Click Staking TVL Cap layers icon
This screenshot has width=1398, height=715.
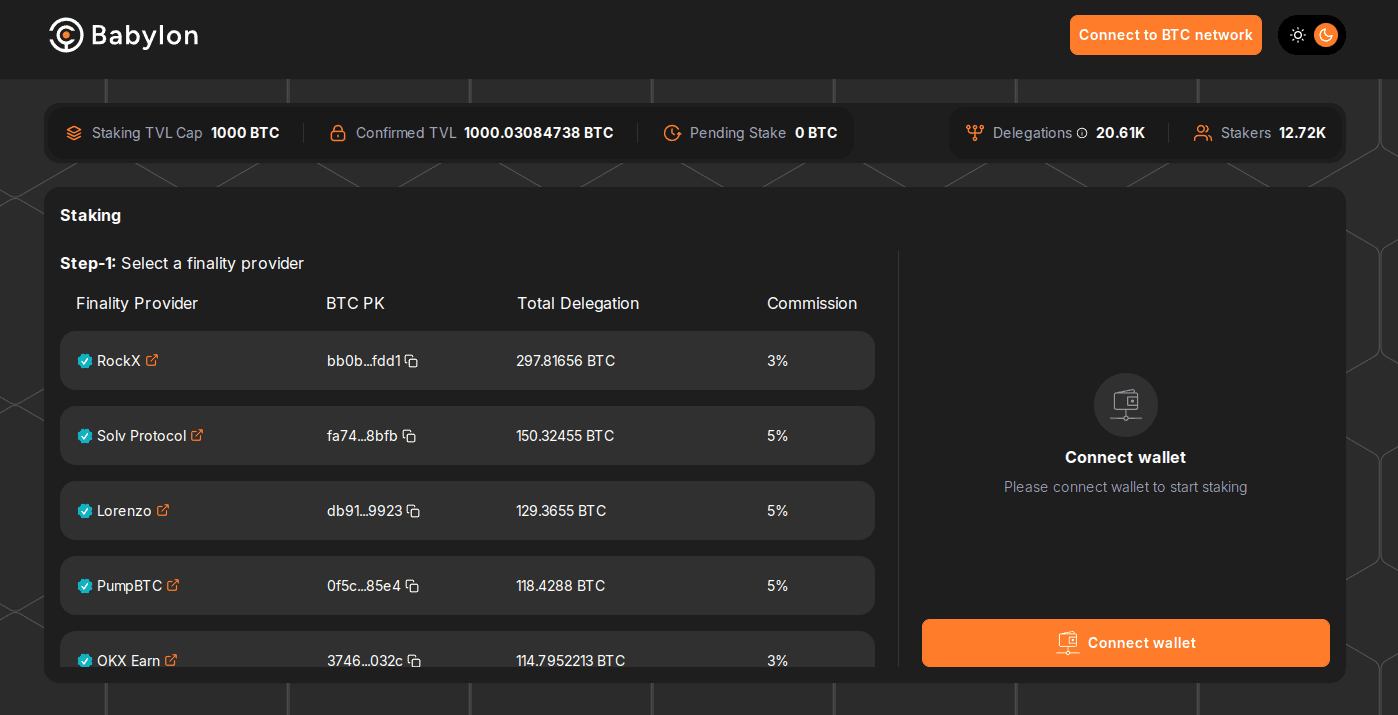tap(74, 133)
